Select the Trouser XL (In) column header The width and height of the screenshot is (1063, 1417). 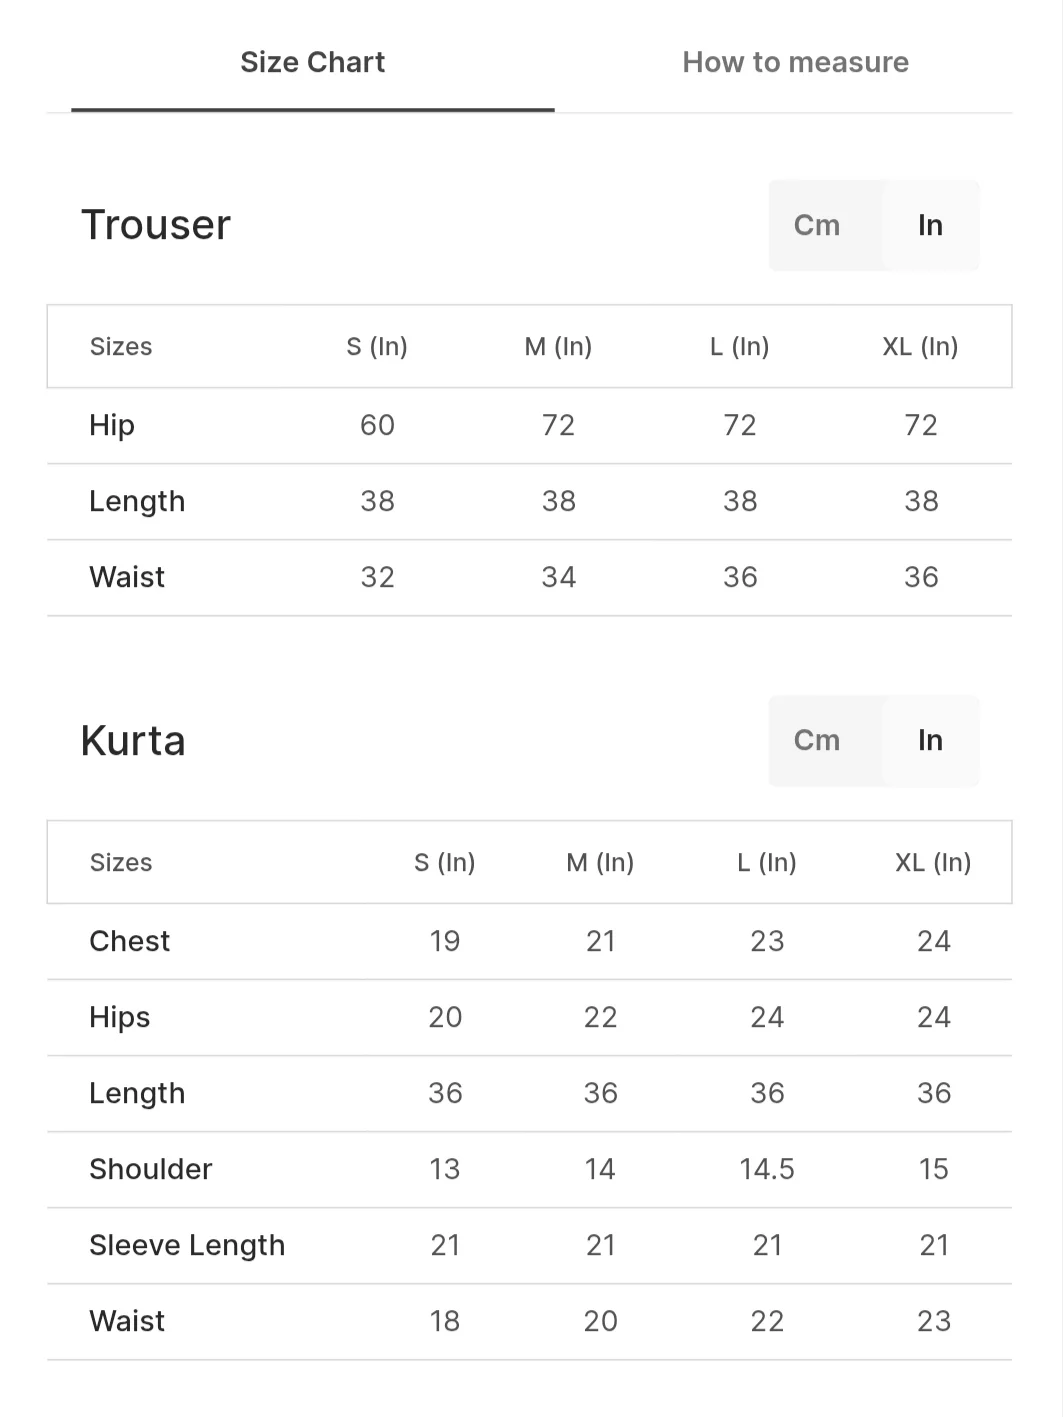(x=920, y=347)
